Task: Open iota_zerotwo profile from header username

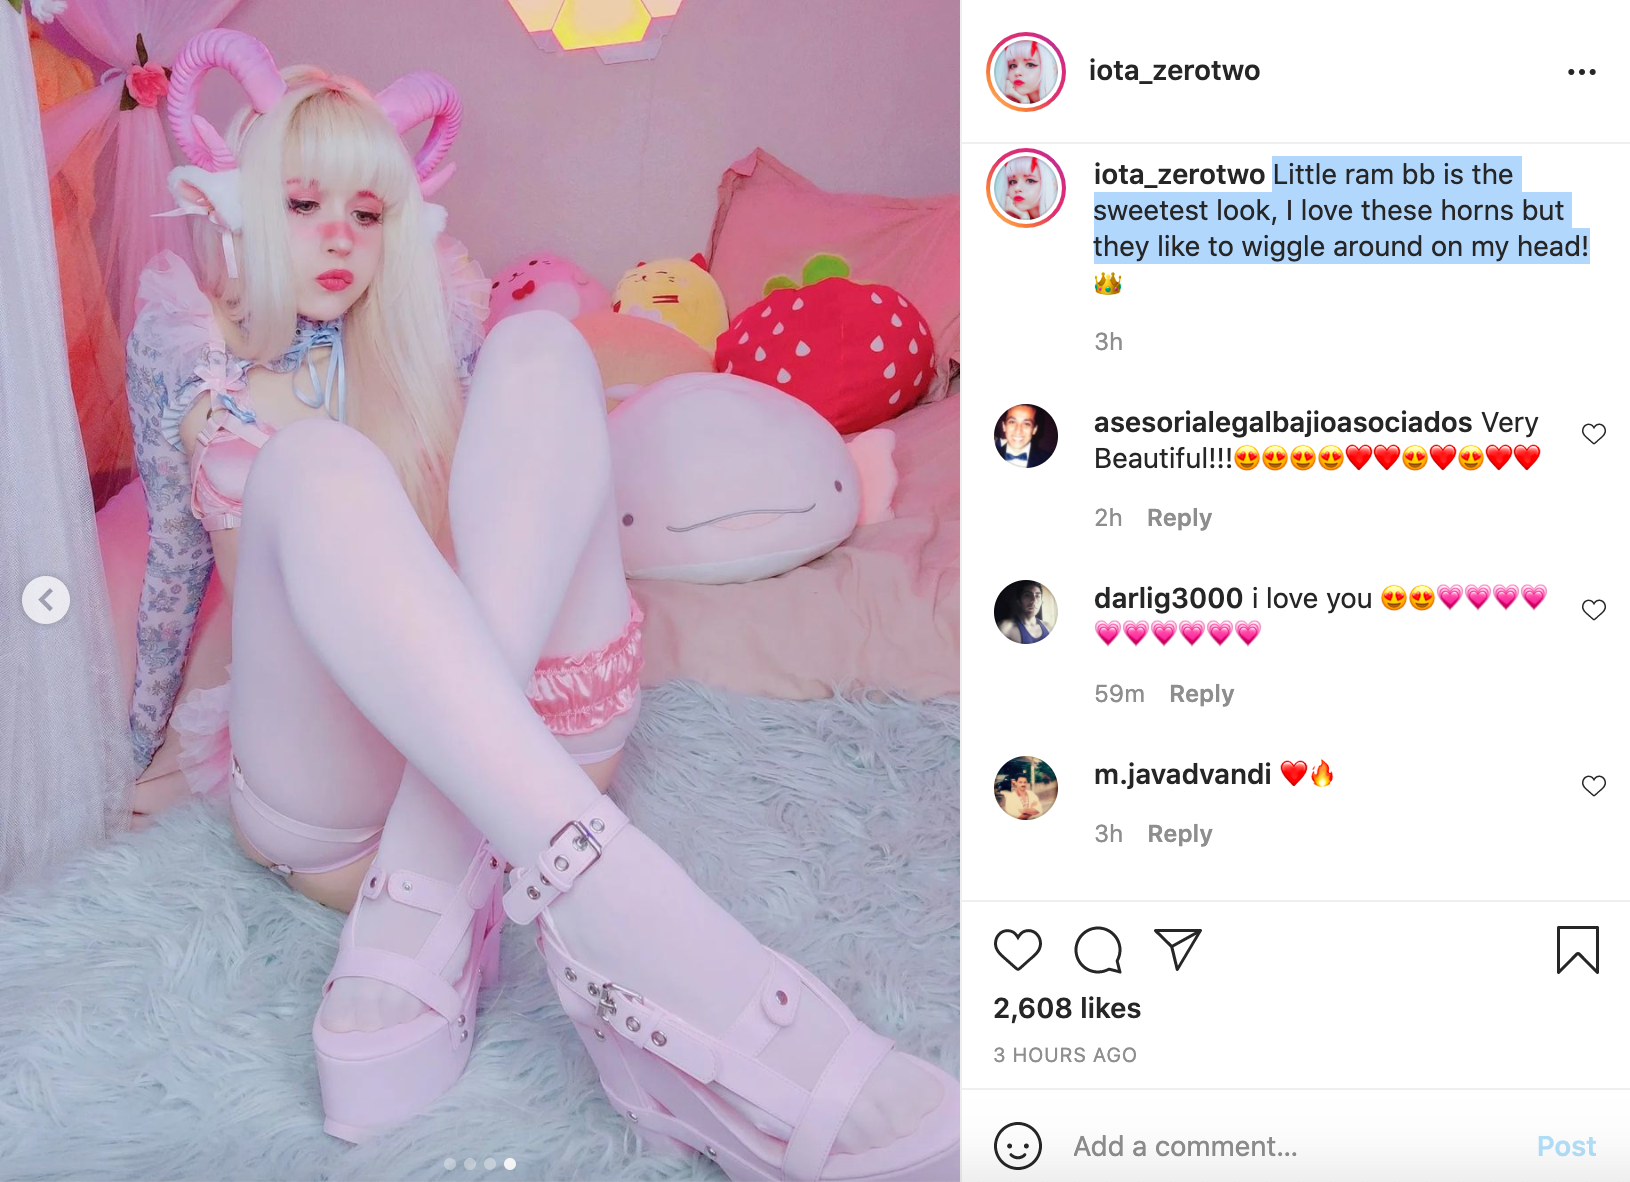Action: pyautogui.click(x=1174, y=71)
